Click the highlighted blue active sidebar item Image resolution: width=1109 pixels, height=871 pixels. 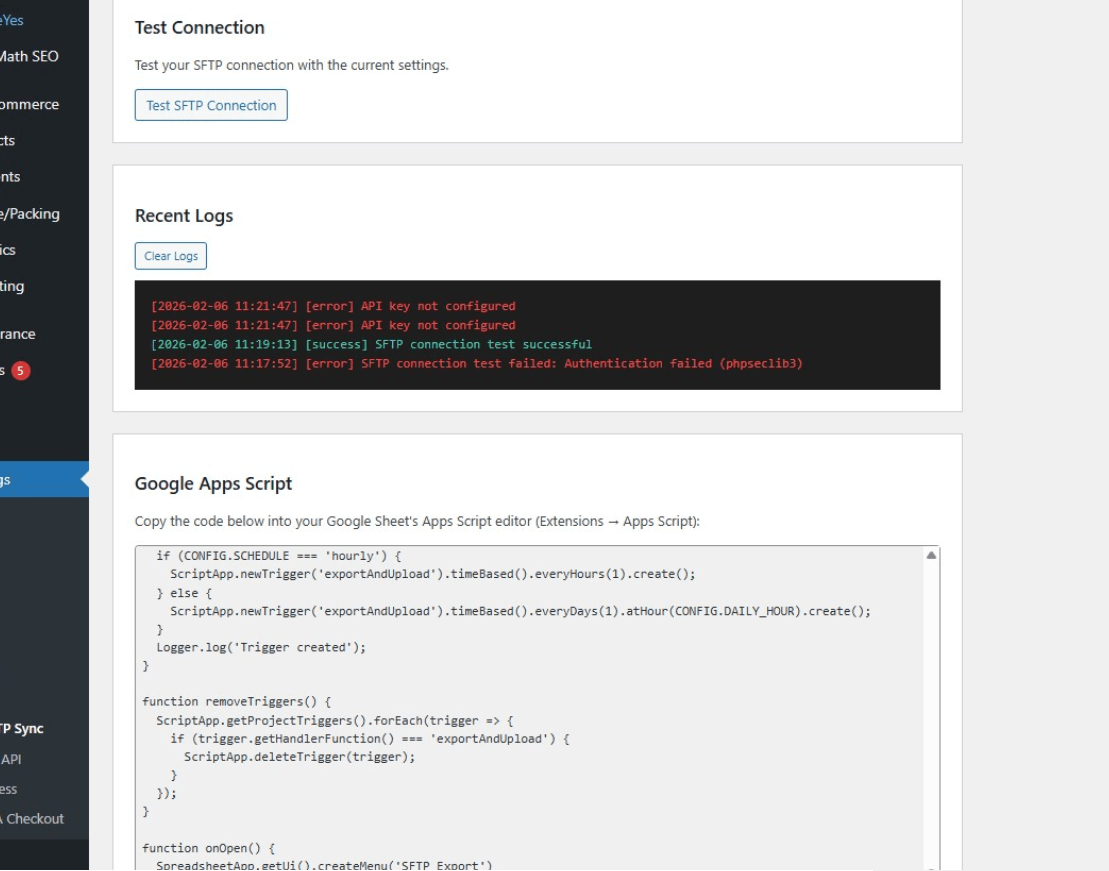point(40,480)
